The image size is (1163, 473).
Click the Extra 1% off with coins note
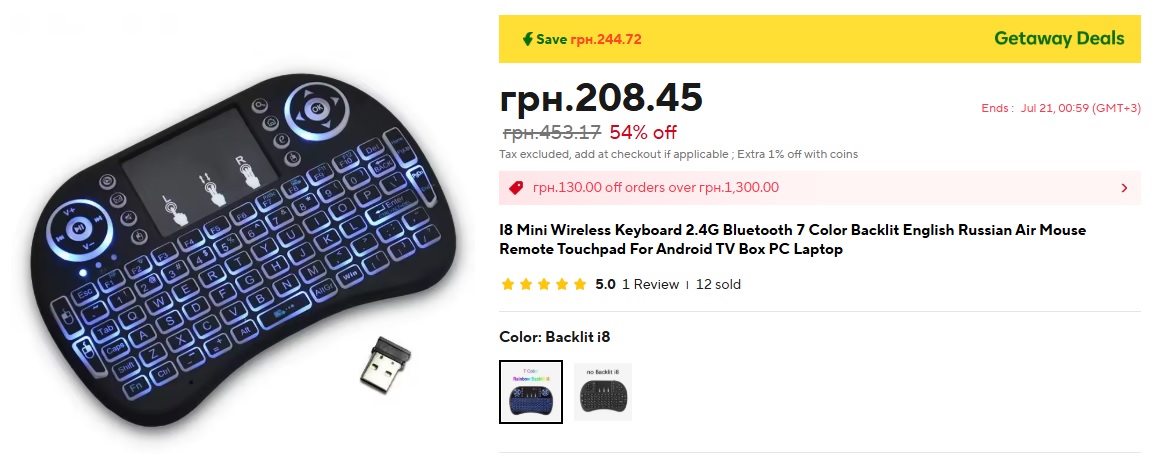(x=797, y=154)
